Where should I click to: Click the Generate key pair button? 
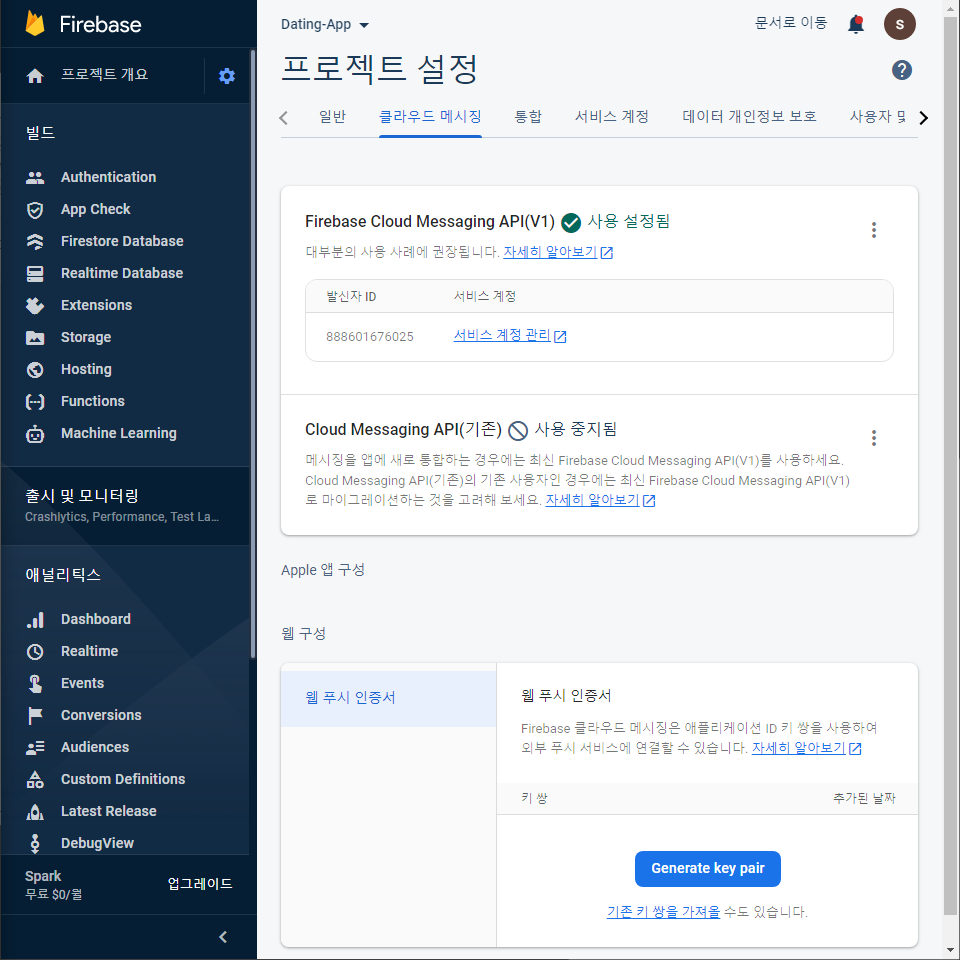(707, 869)
